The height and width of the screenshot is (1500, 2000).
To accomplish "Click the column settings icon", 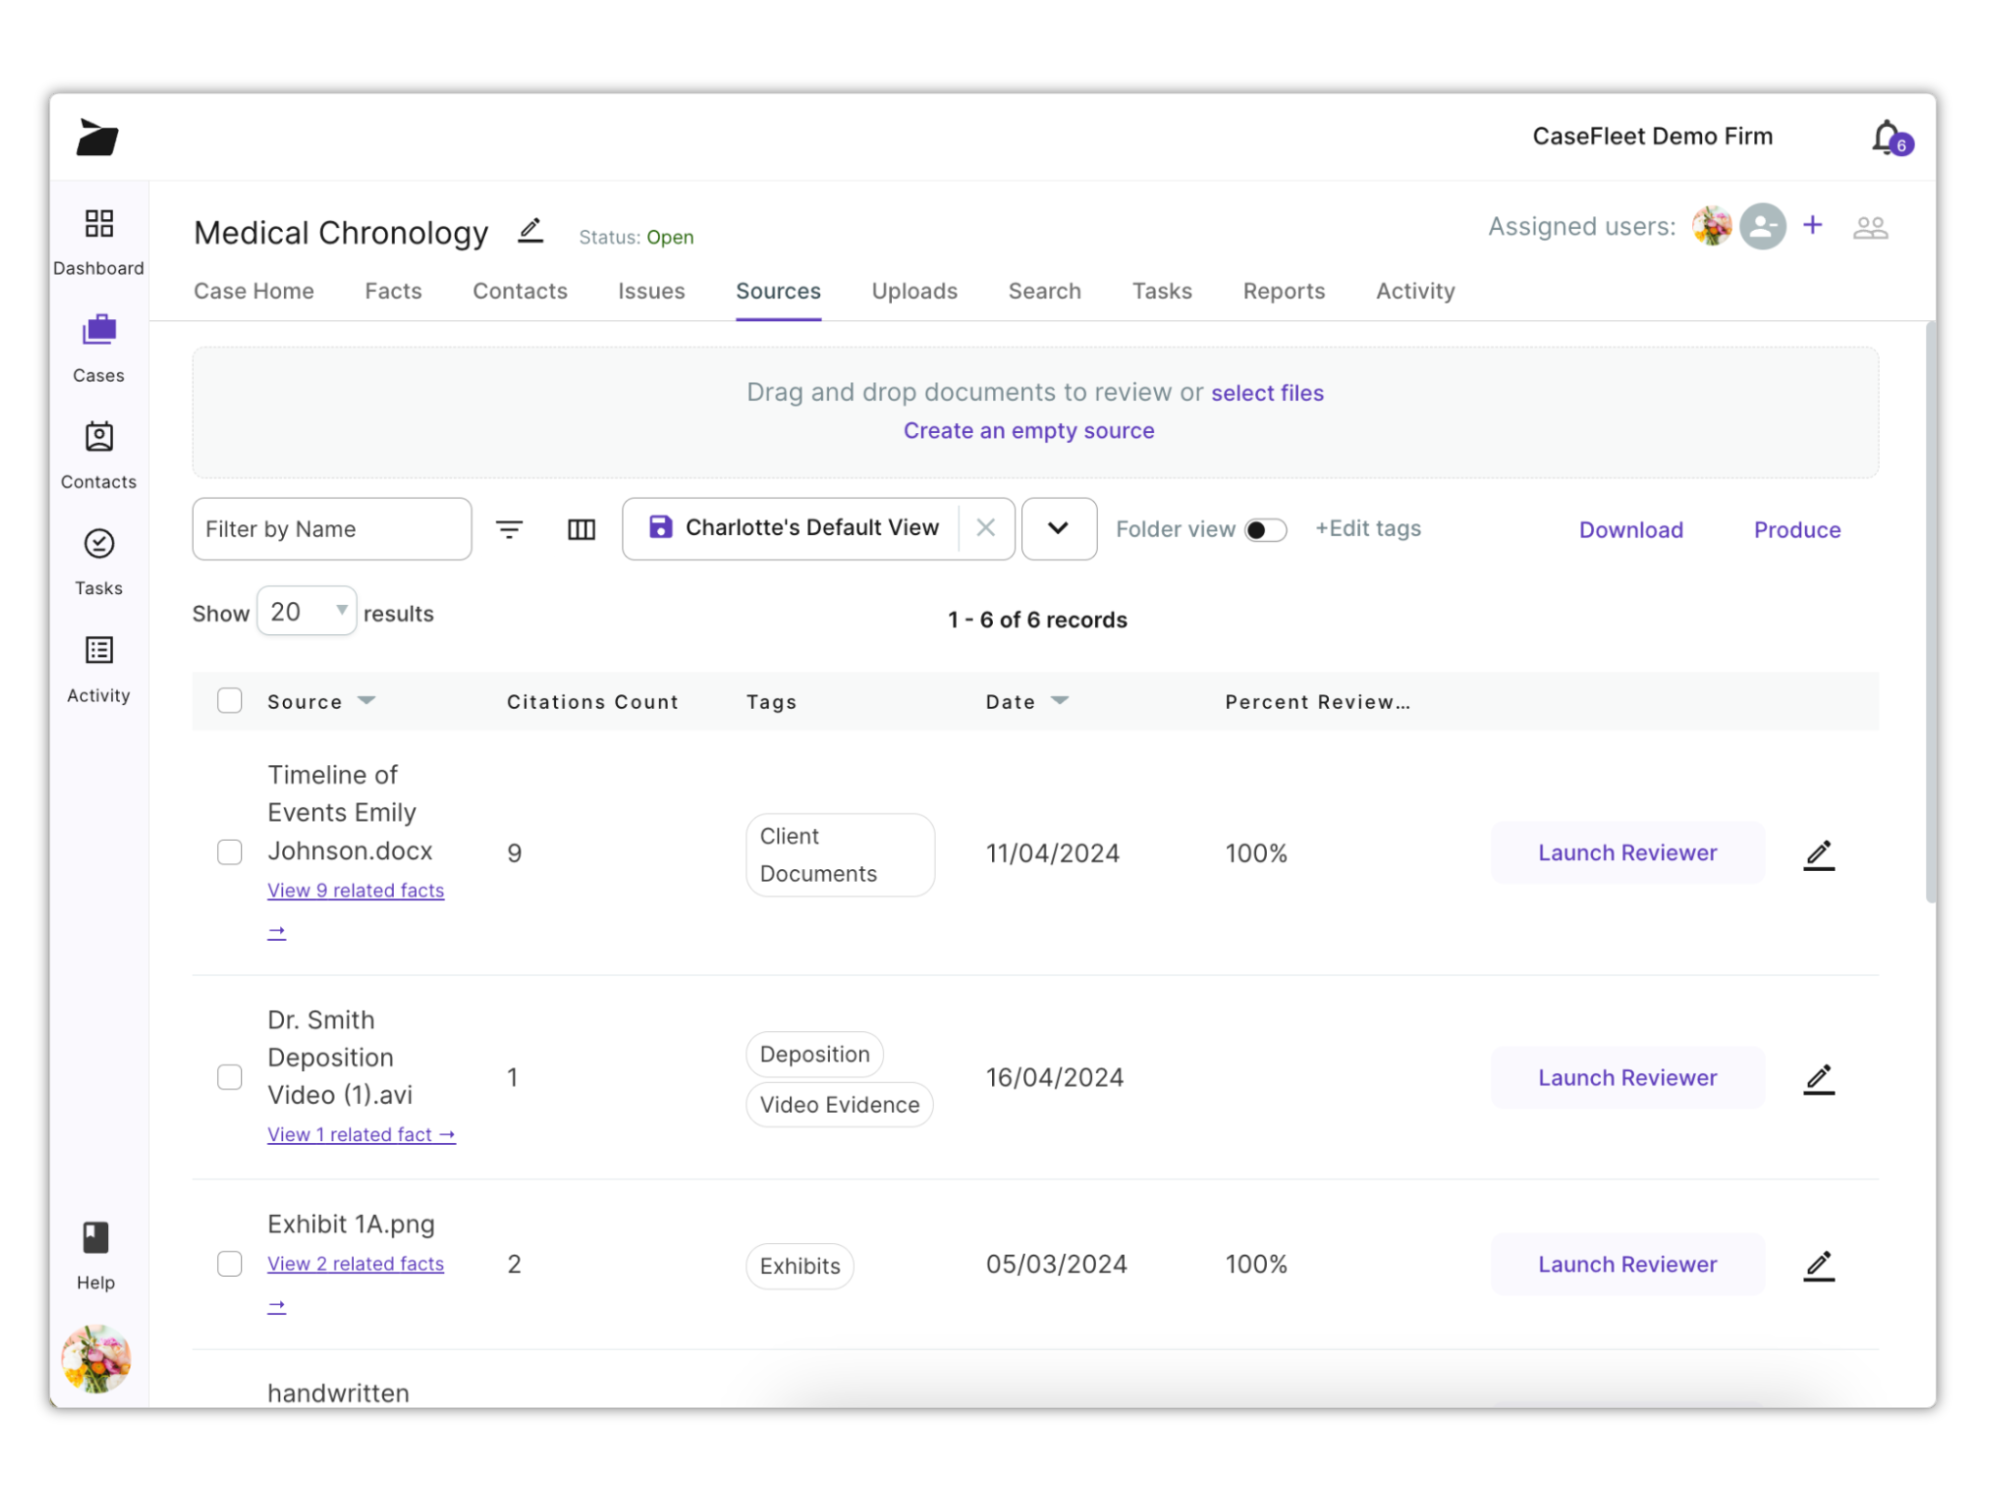I will coord(580,529).
